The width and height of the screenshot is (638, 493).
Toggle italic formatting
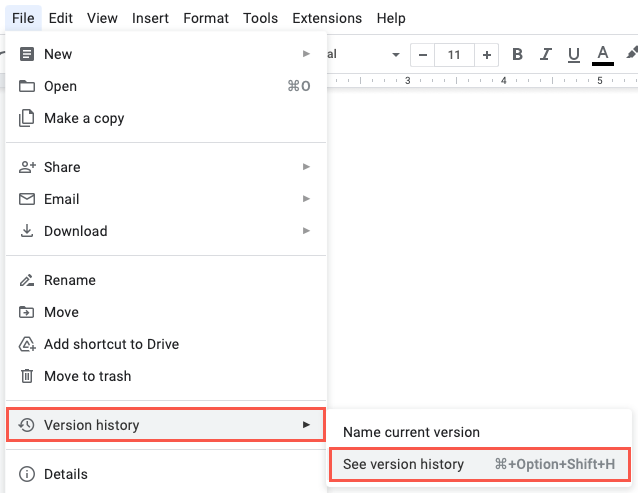[545, 54]
